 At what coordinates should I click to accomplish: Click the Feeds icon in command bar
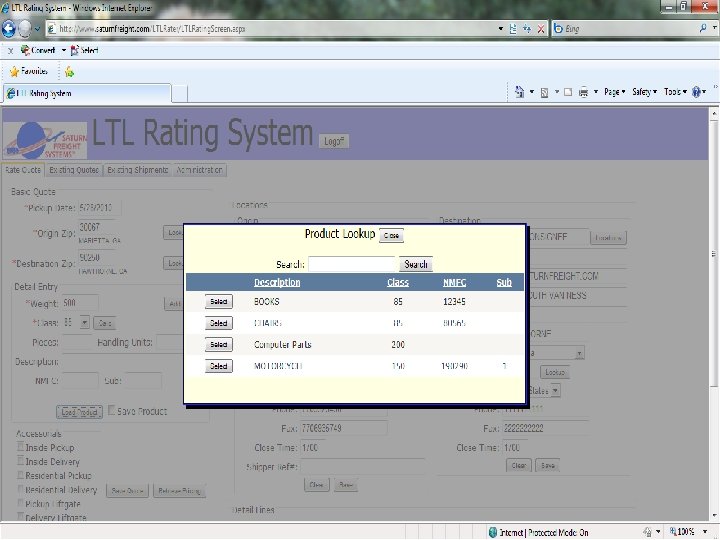click(545, 92)
